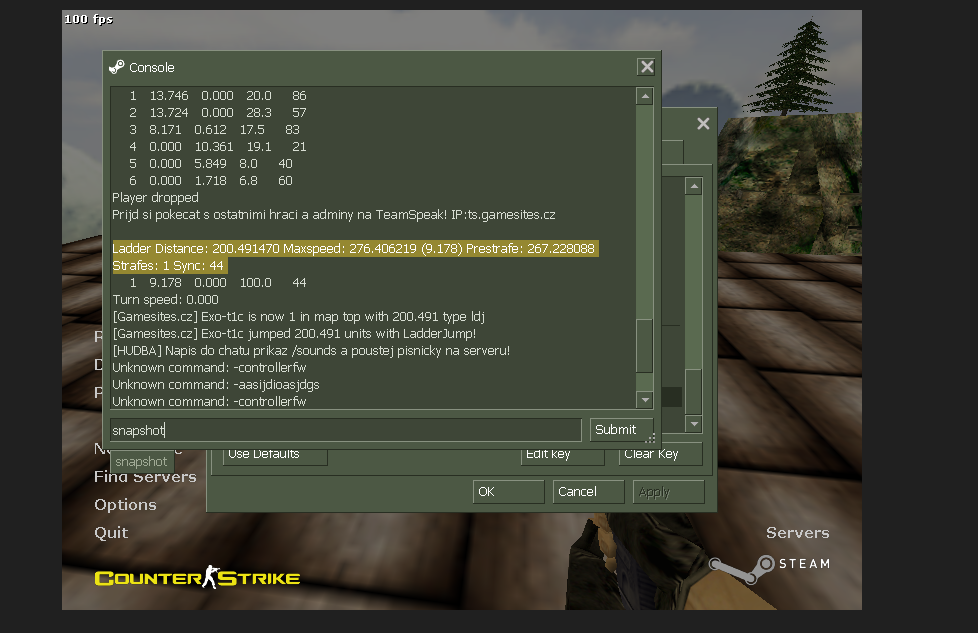Click the Counter-Strike logo
The height and width of the screenshot is (633, 978).
pyautogui.click(x=197, y=578)
